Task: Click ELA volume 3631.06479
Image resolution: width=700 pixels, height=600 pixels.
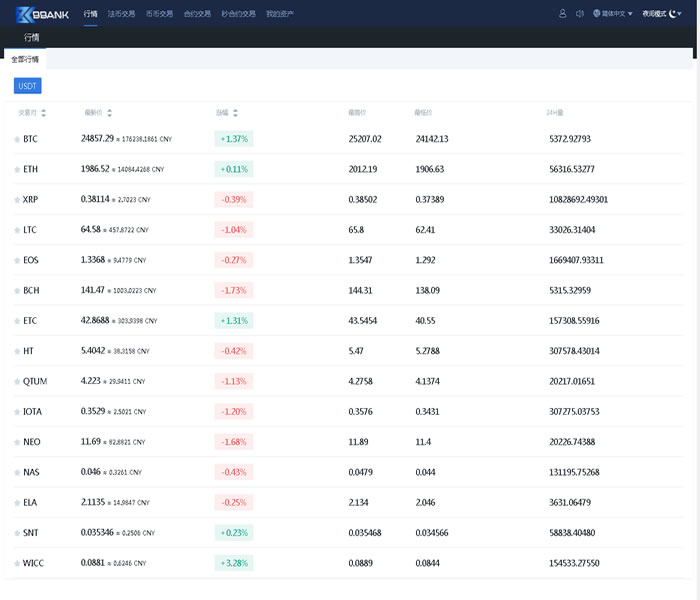Action: pyautogui.click(x=570, y=503)
